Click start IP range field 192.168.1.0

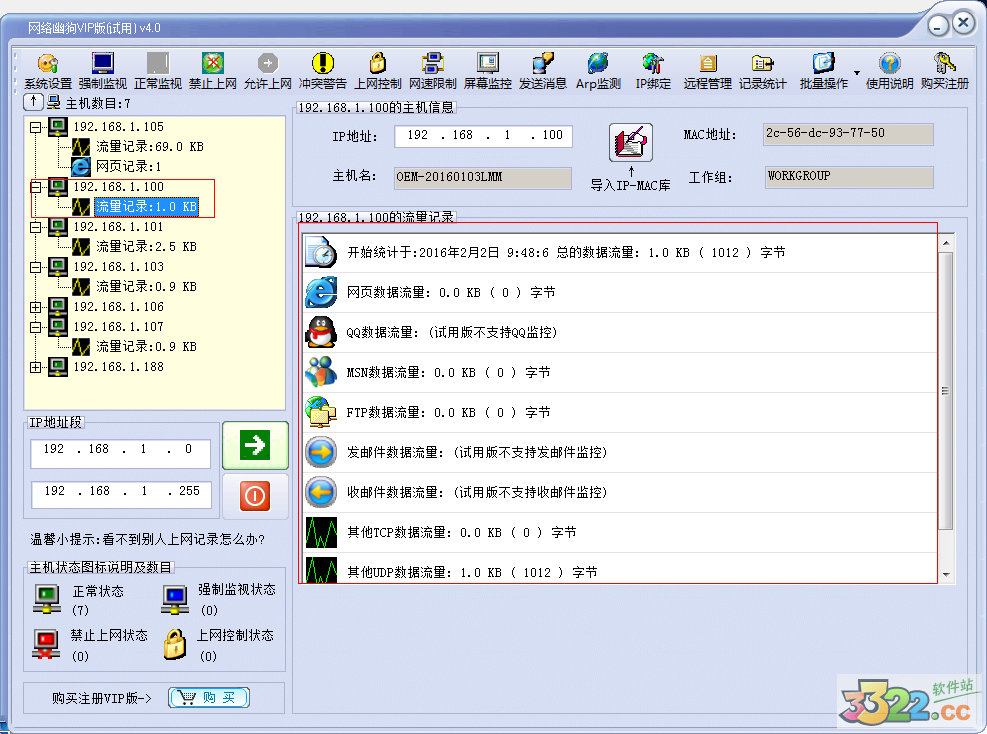(x=120, y=453)
